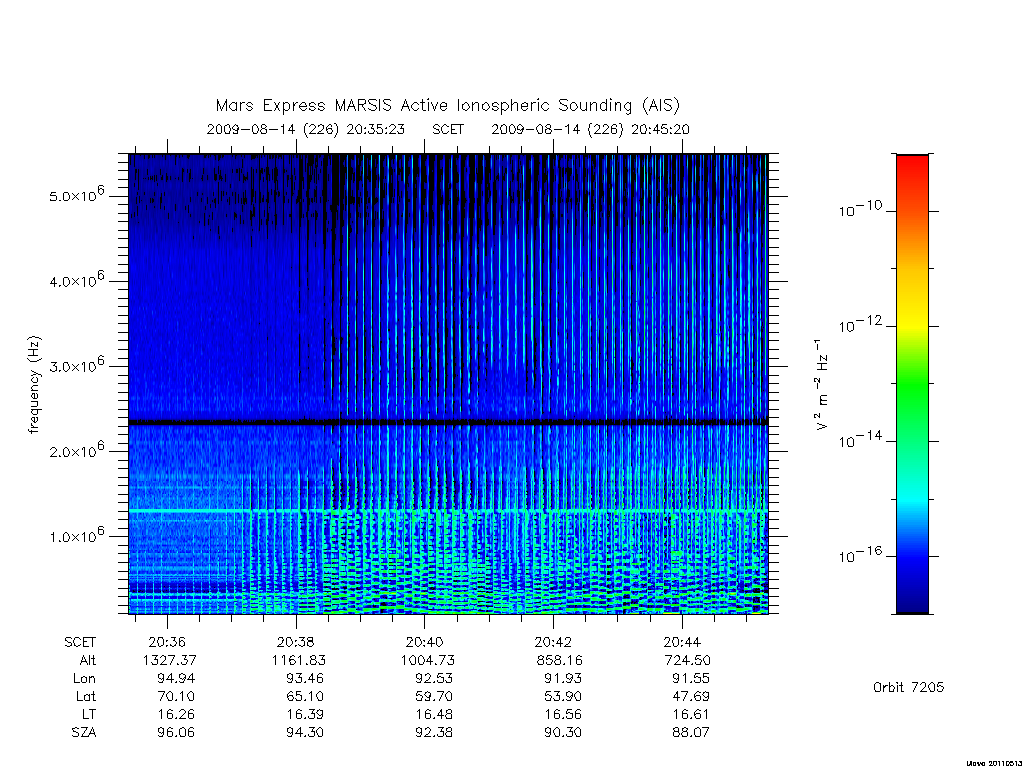Select the 20:36 SCET axis label

(x=167, y=642)
